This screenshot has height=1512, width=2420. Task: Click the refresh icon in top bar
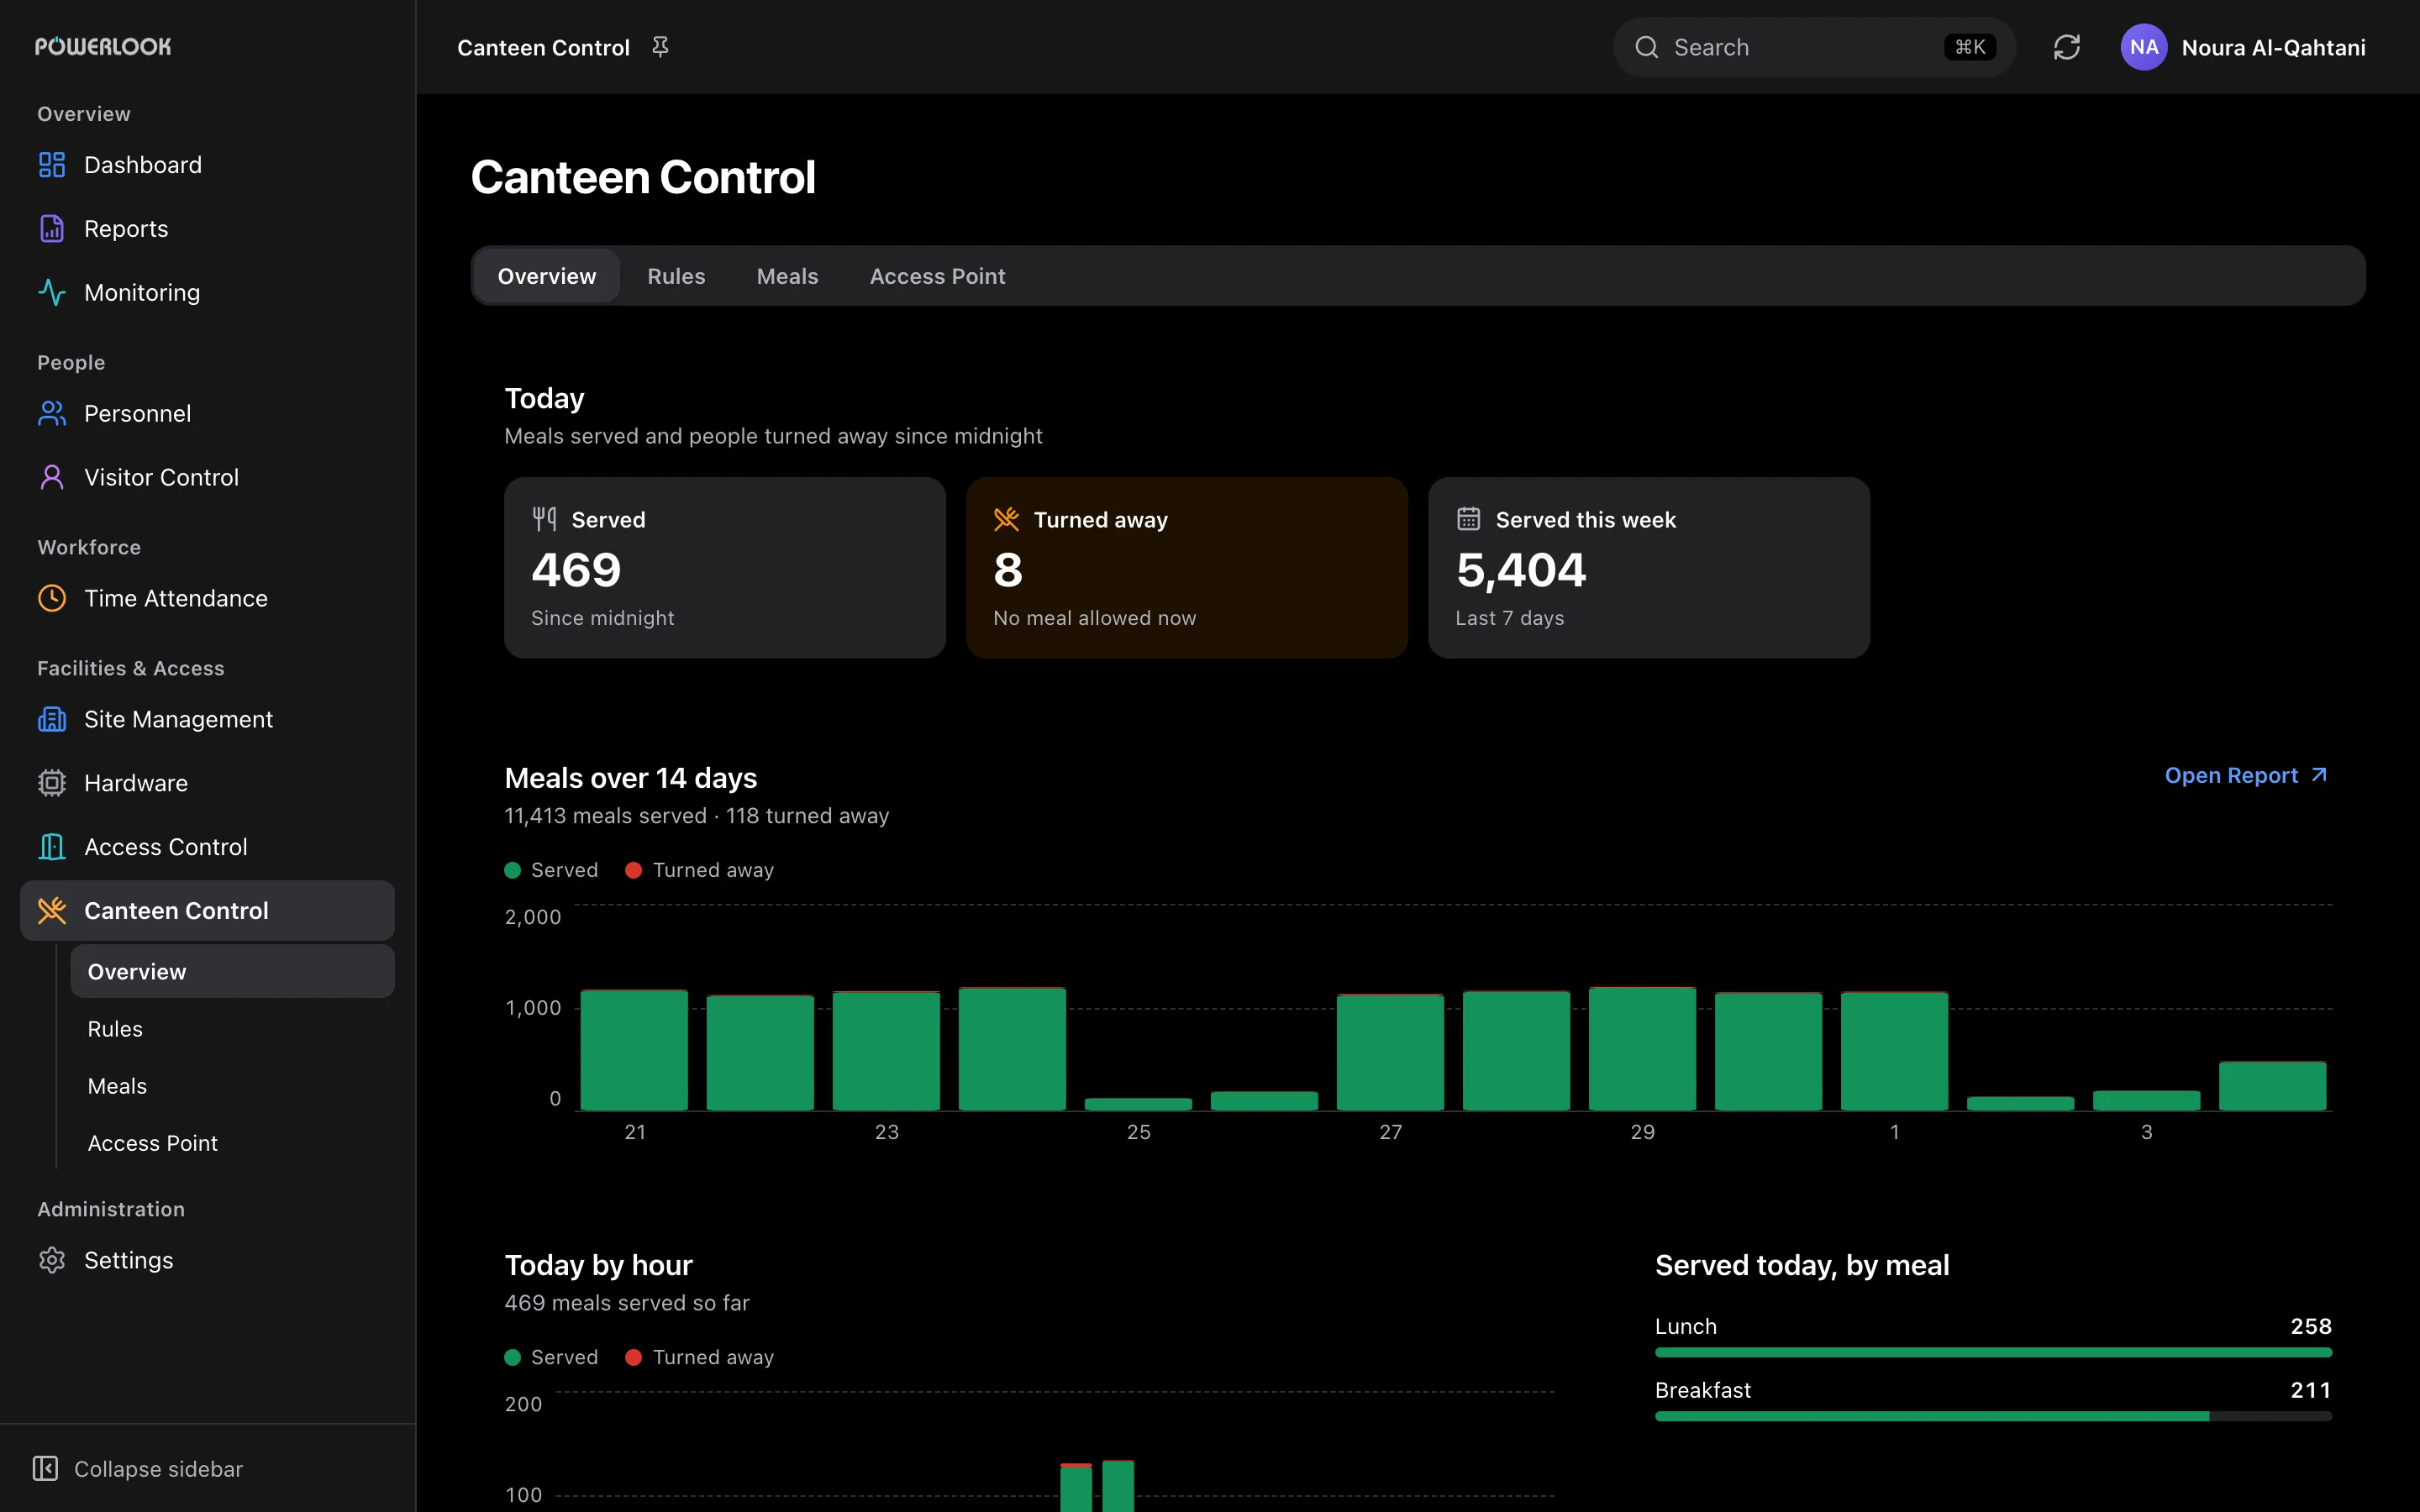[2067, 47]
